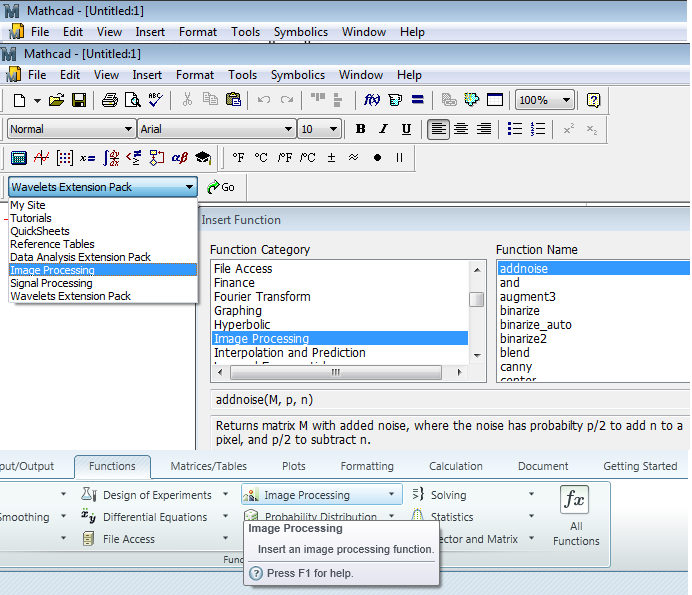Screen dimensions: 692x595
Task: Click the Undo arrow icon
Action: (x=264, y=100)
